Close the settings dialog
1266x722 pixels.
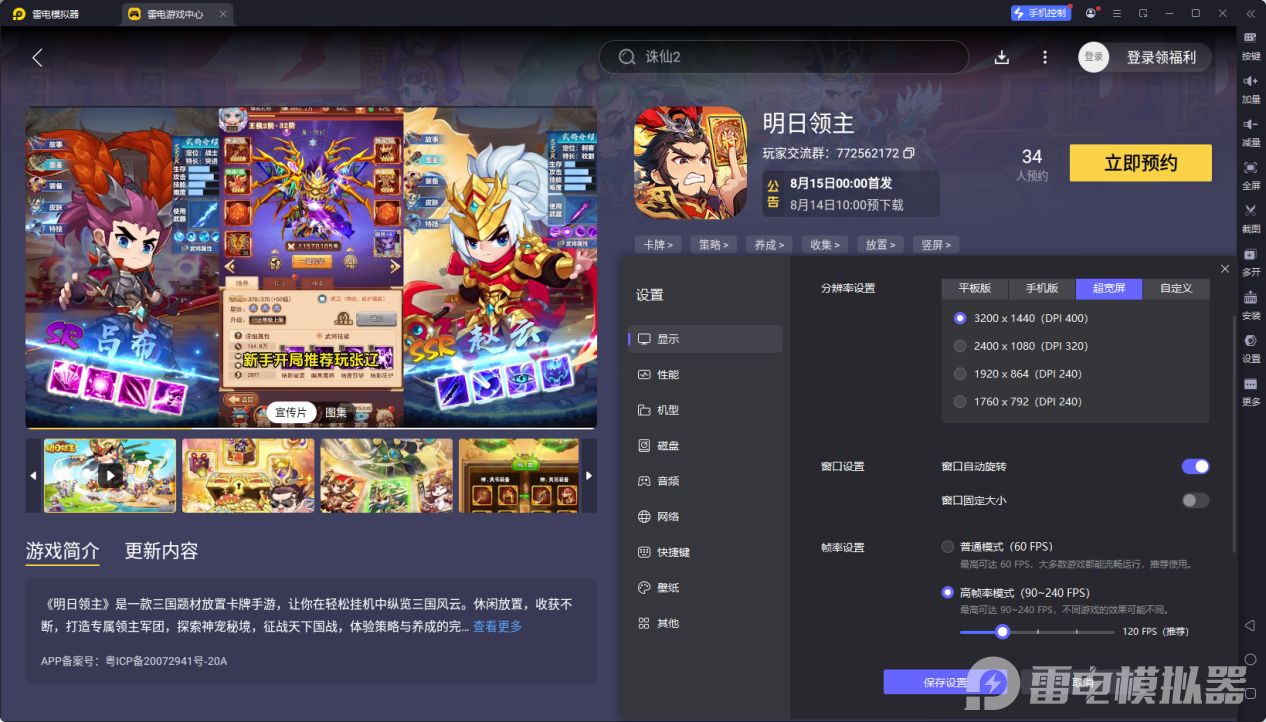coord(1225,269)
